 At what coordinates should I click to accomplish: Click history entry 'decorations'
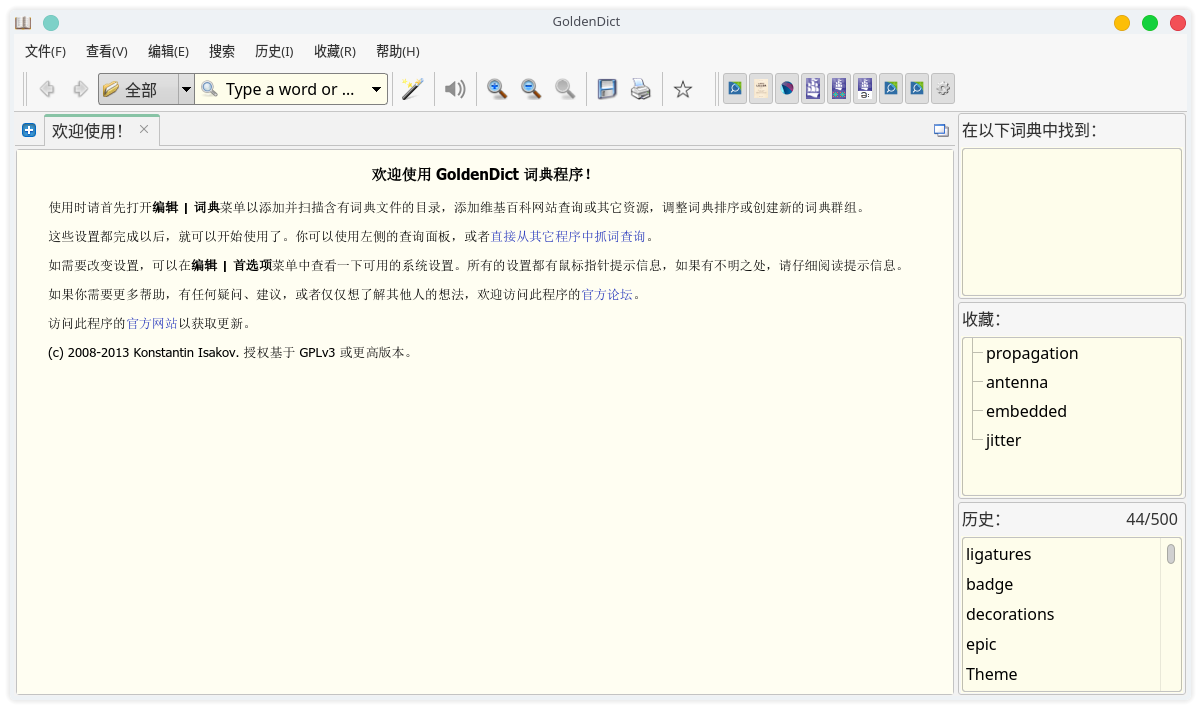click(x=1062, y=614)
